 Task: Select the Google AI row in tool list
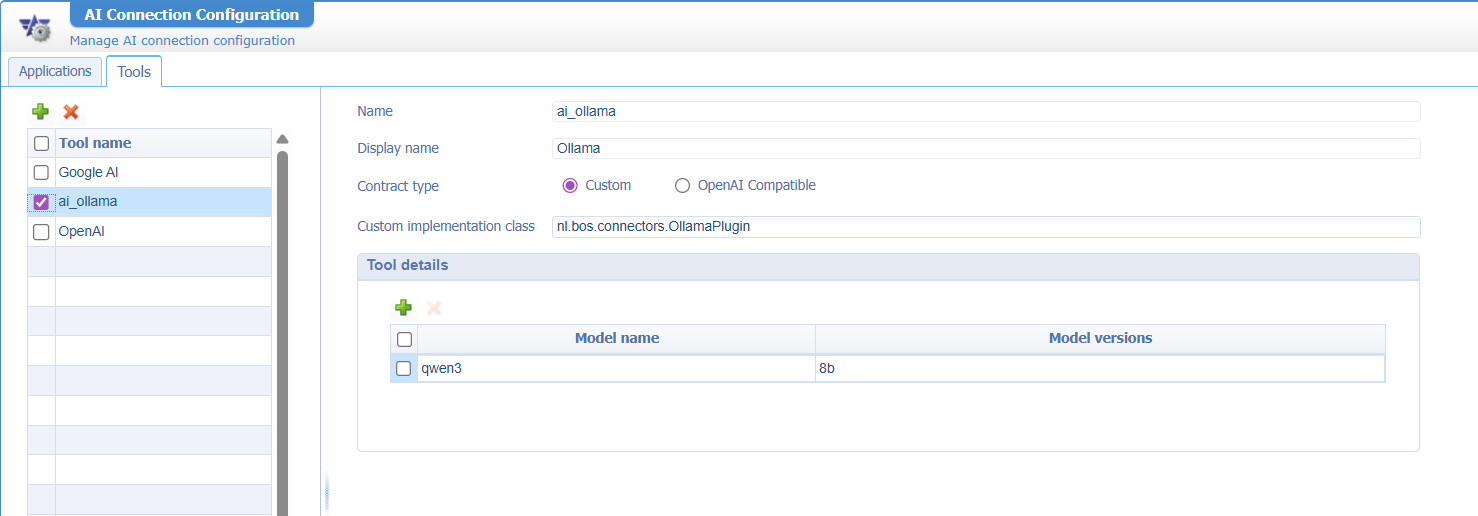pyautogui.click(x=149, y=172)
